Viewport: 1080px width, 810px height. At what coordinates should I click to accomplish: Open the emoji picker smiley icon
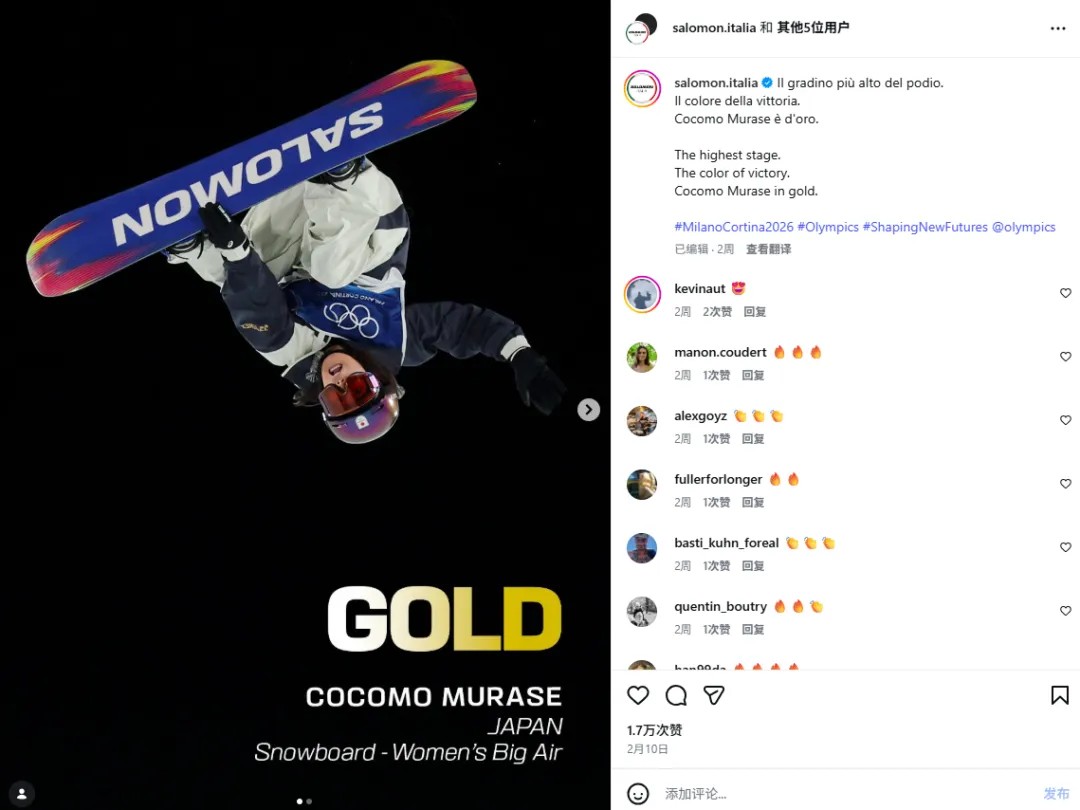click(638, 793)
